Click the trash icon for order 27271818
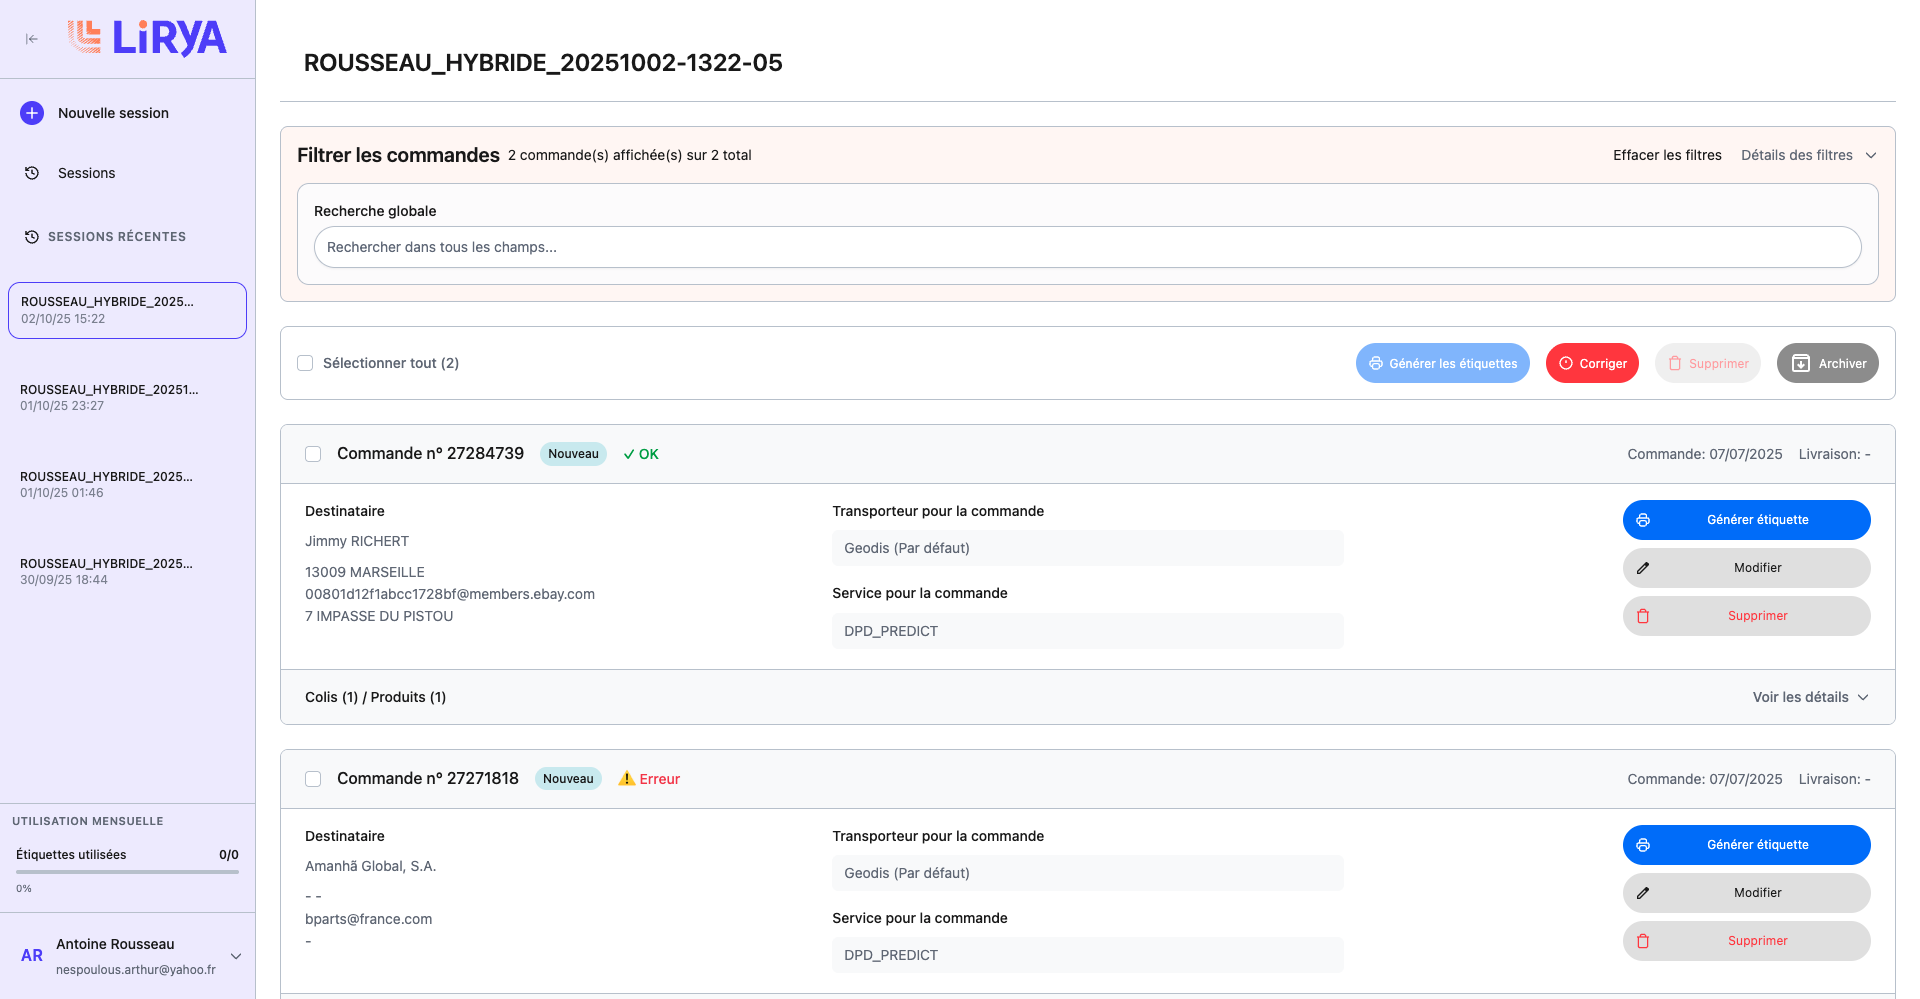Viewport: 1920px width, 999px height. click(x=1643, y=941)
